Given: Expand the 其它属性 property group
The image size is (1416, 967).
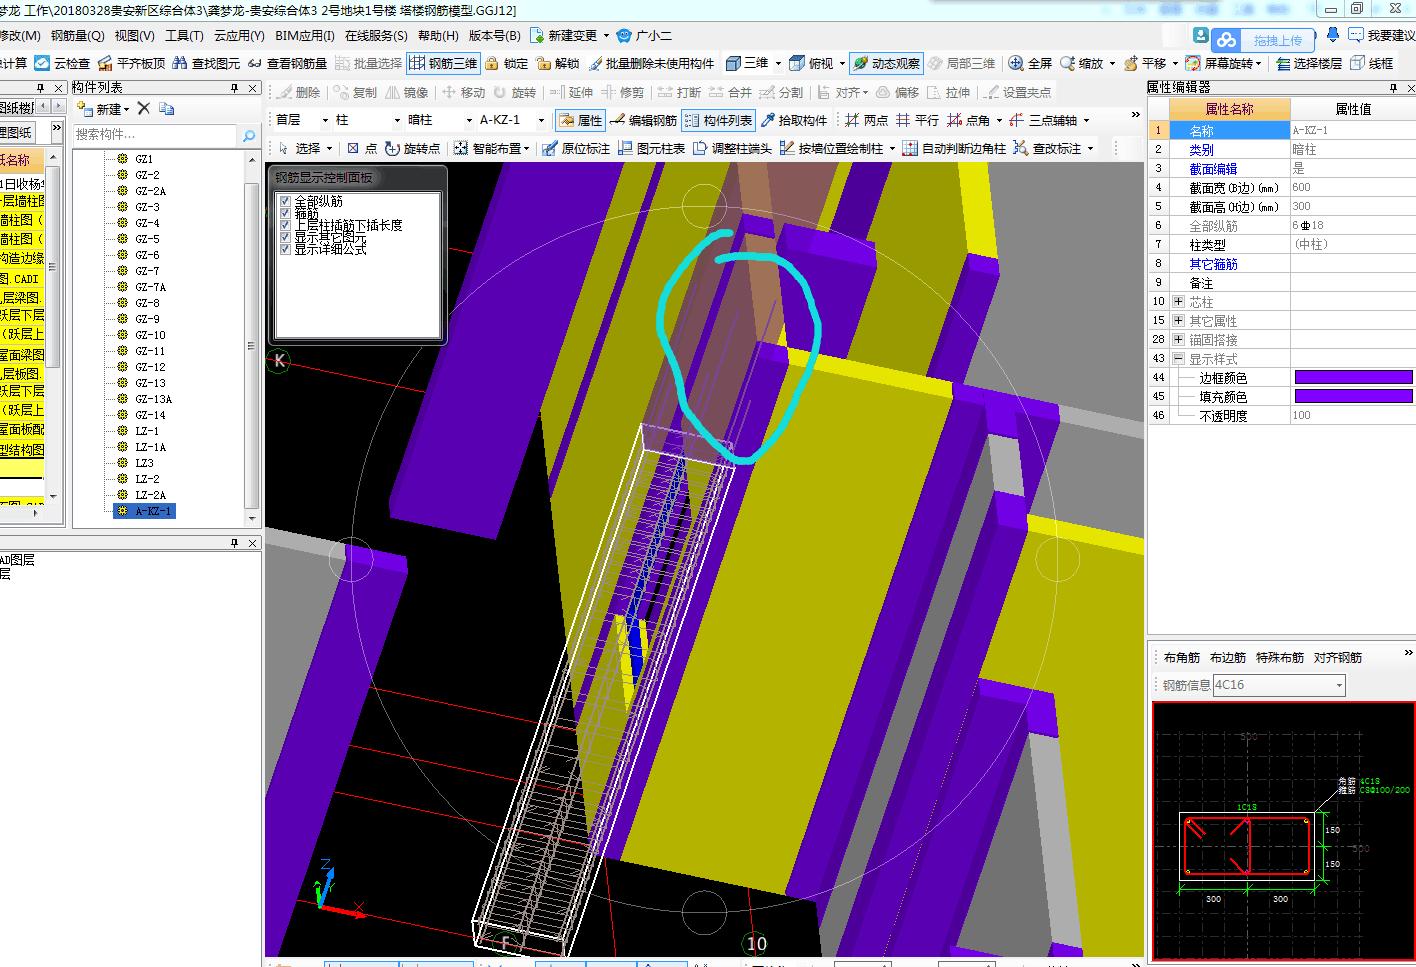Looking at the screenshot, I should point(1178,320).
